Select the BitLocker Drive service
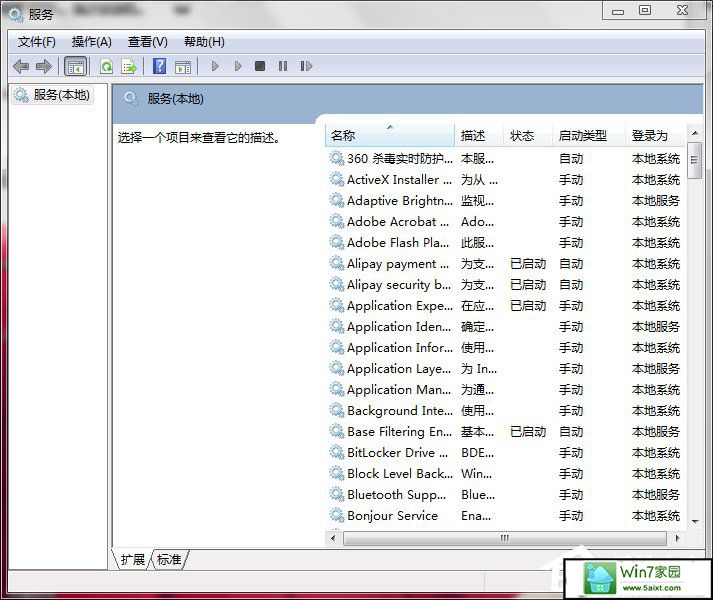713x600 pixels. point(505,453)
